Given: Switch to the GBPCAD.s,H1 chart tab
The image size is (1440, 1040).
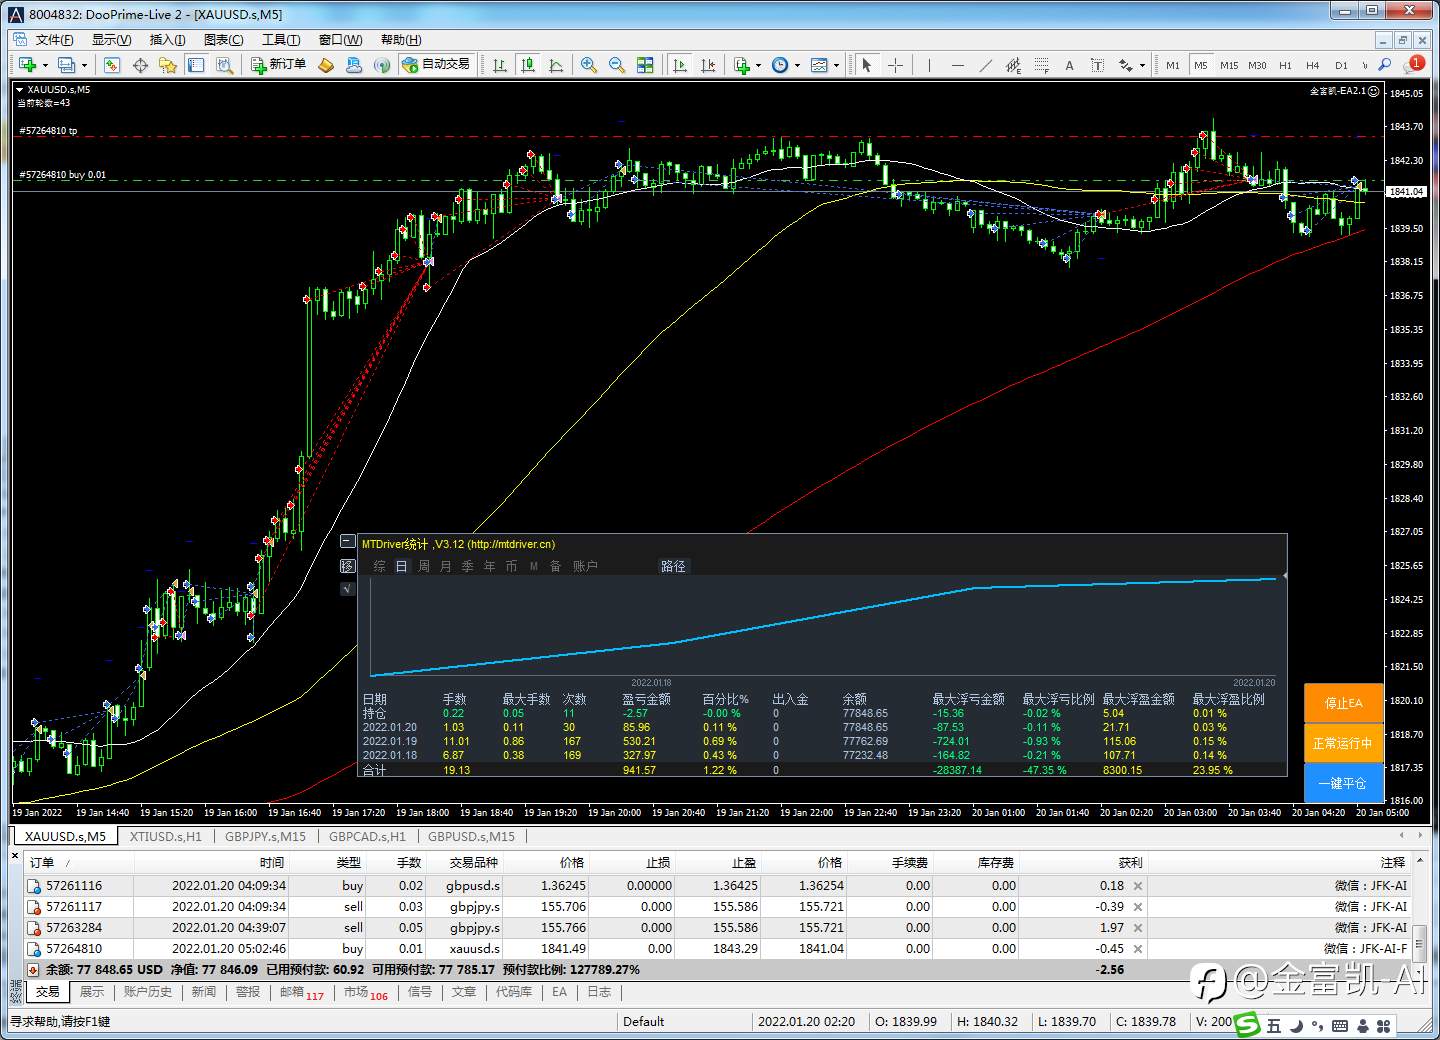Looking at the screenshot, I should [367, 836].
